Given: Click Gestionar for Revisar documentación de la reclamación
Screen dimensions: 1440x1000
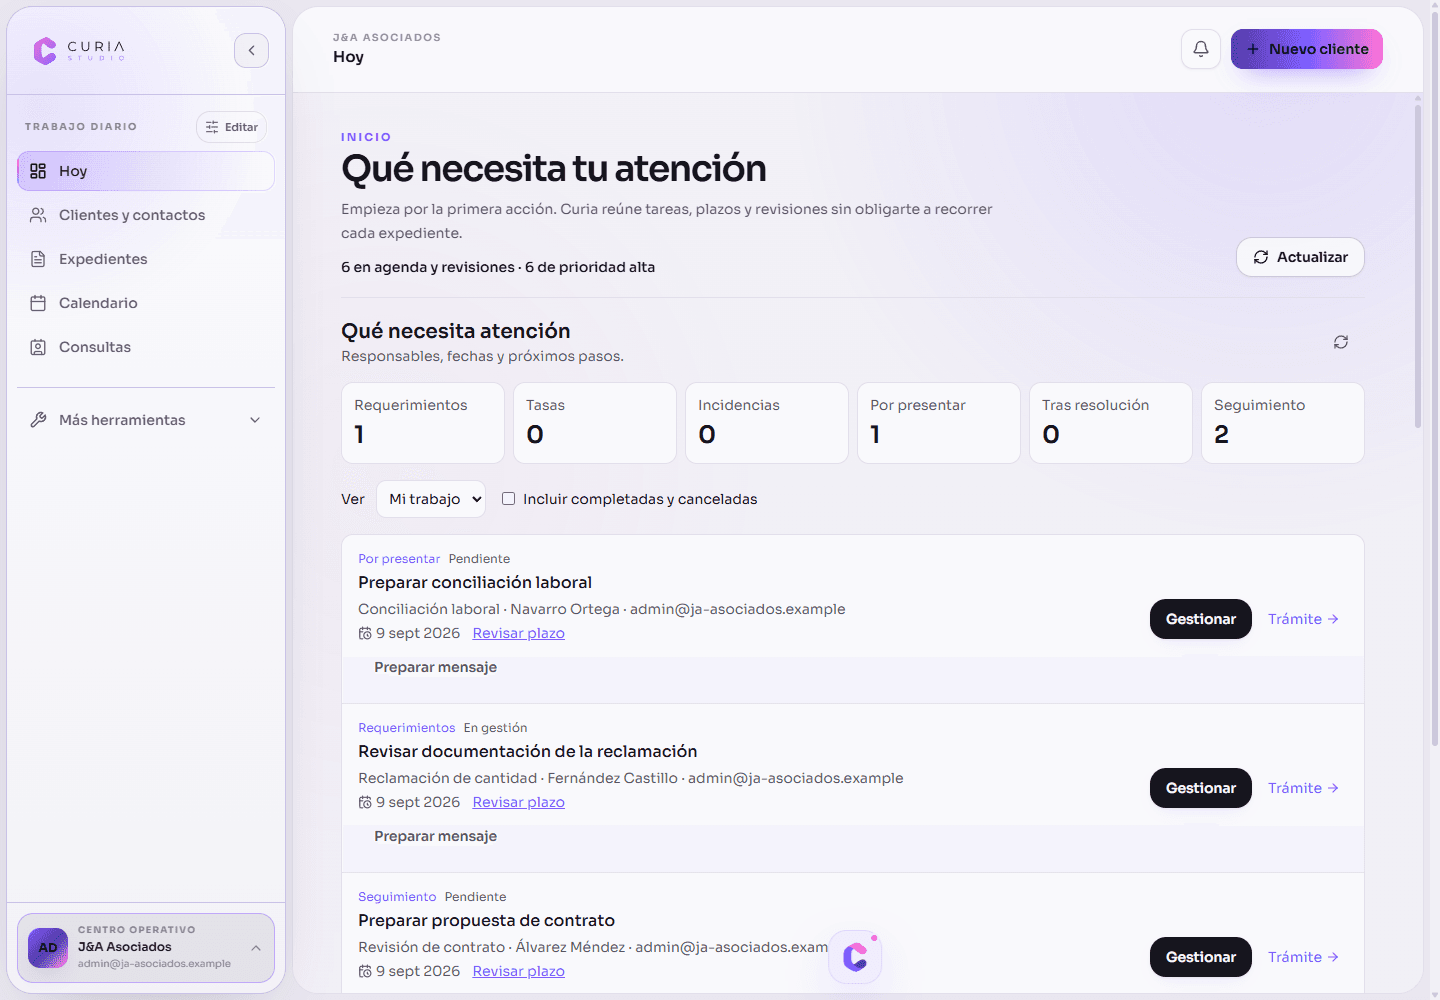Looking at the screenshot, I should (1201, 788).
